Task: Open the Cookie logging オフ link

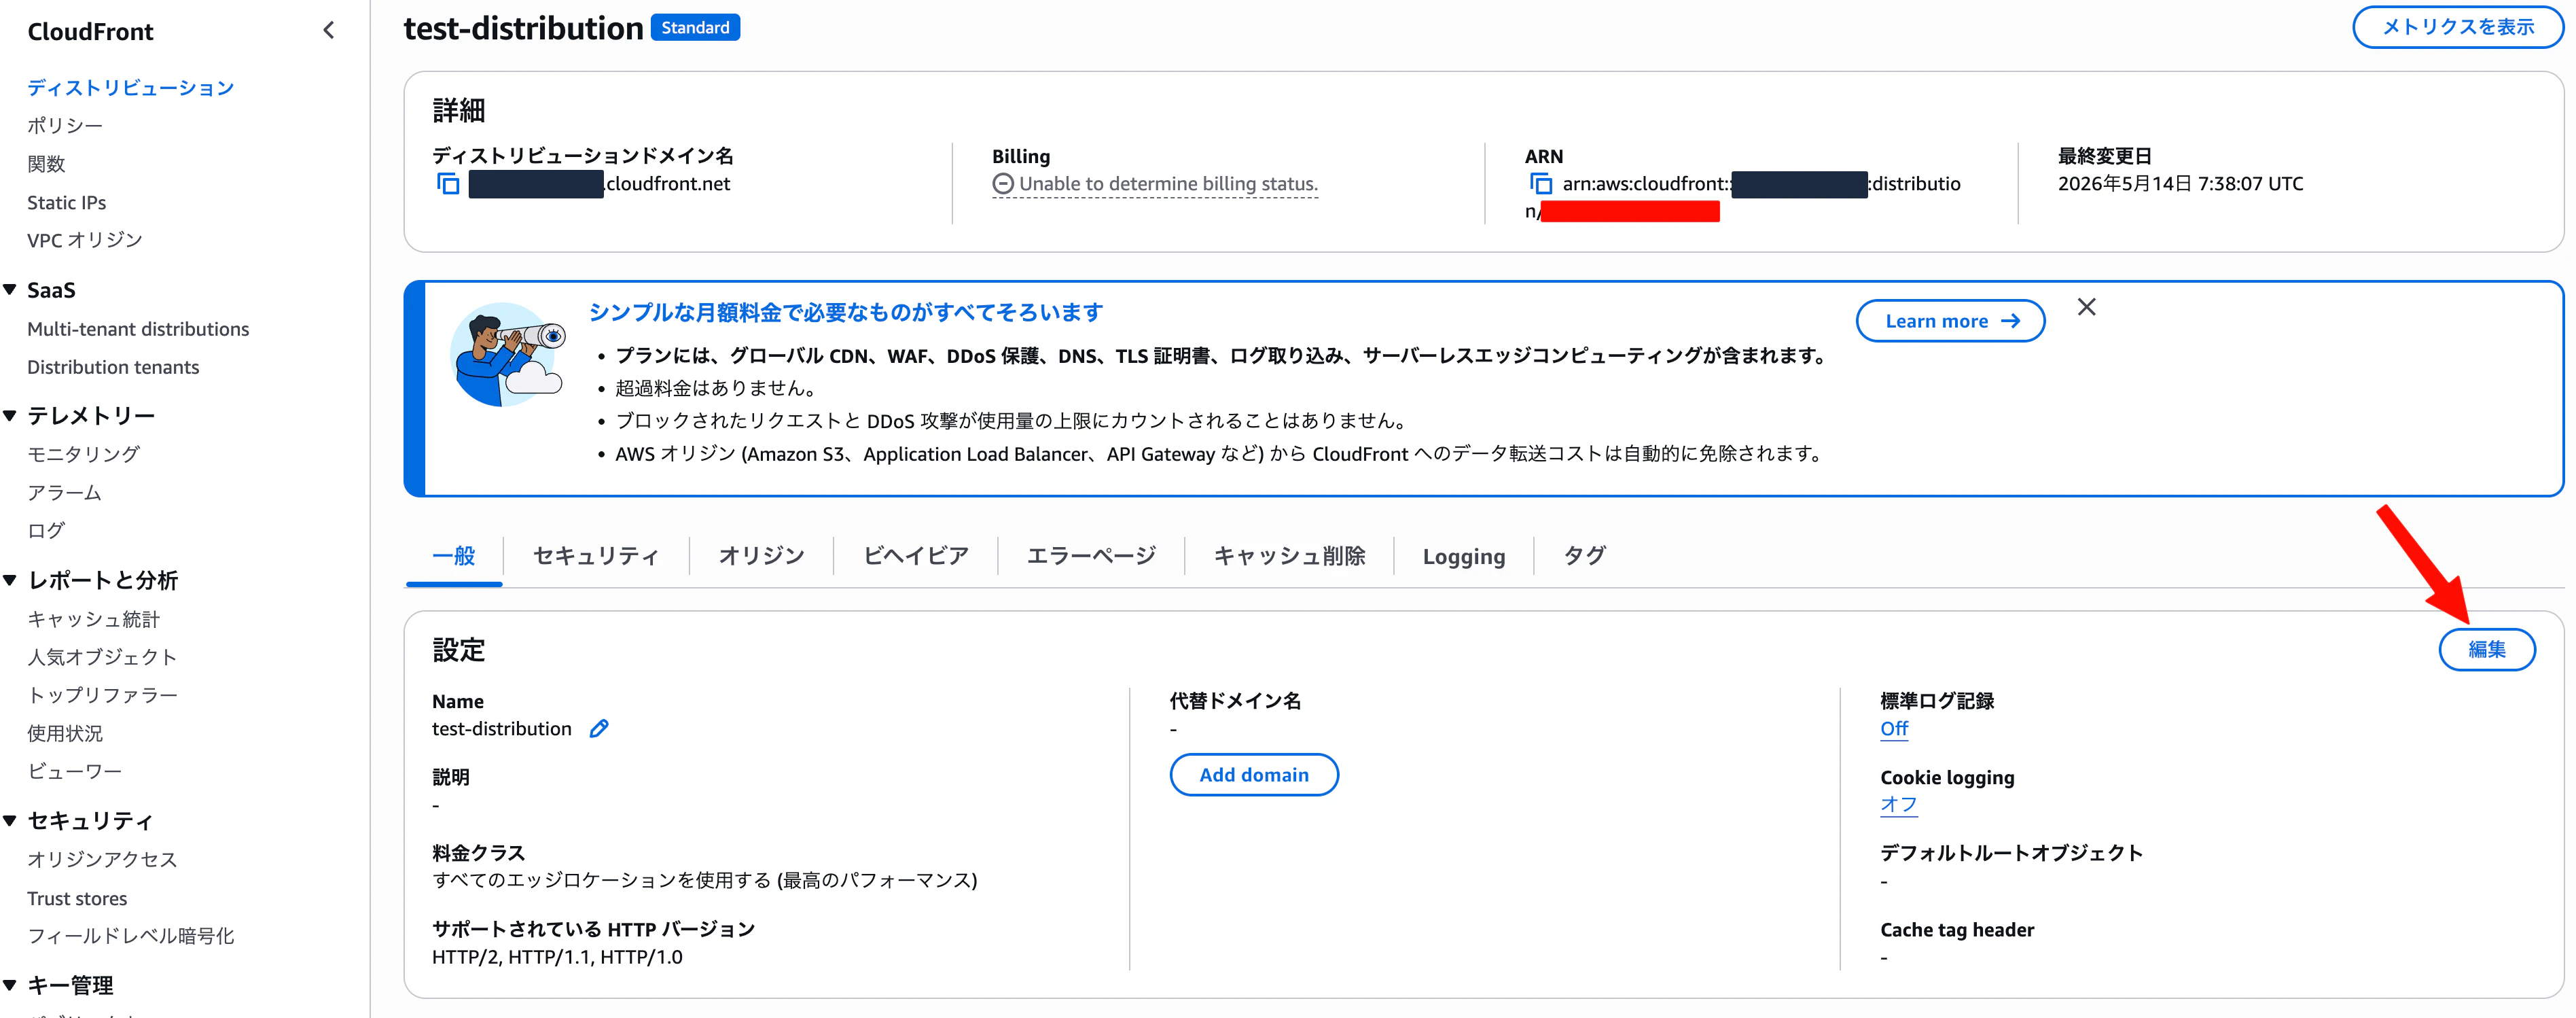Action: click(1898, 805)
